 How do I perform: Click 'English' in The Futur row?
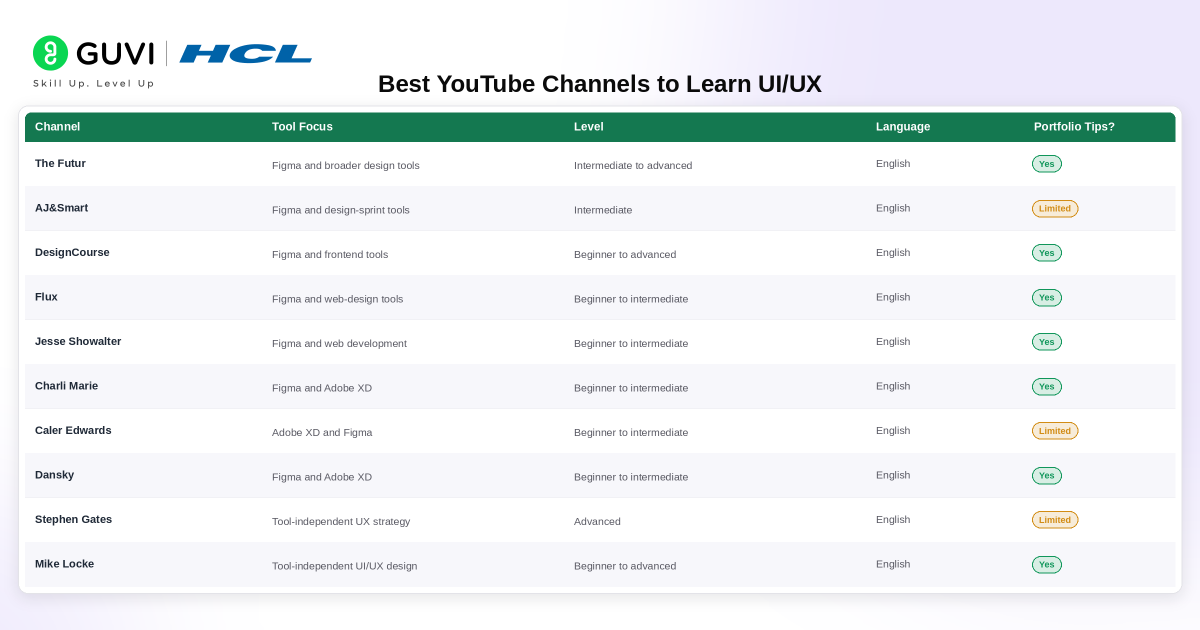pyautogui.click(x=893, y=163)
